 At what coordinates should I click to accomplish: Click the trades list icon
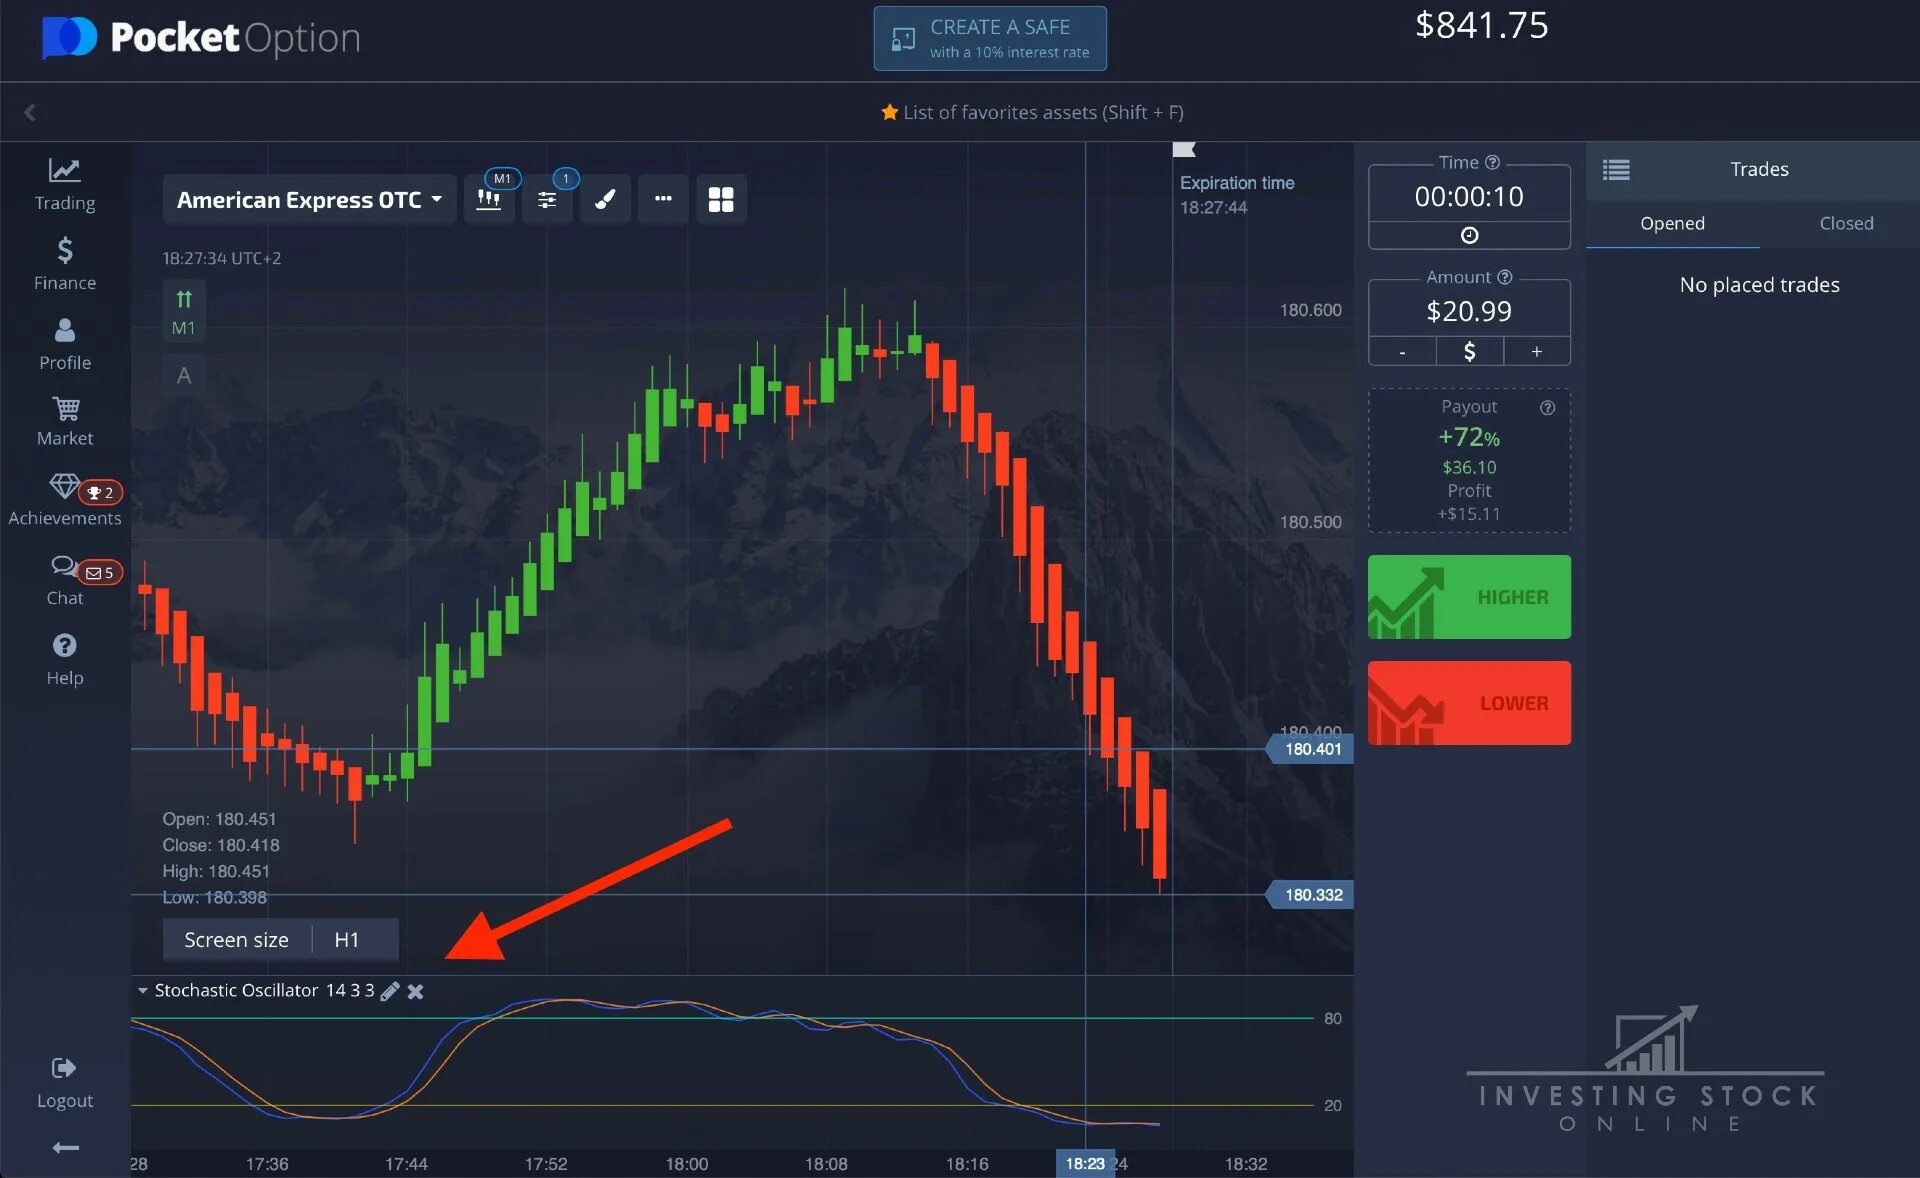tap(1616, 170)
